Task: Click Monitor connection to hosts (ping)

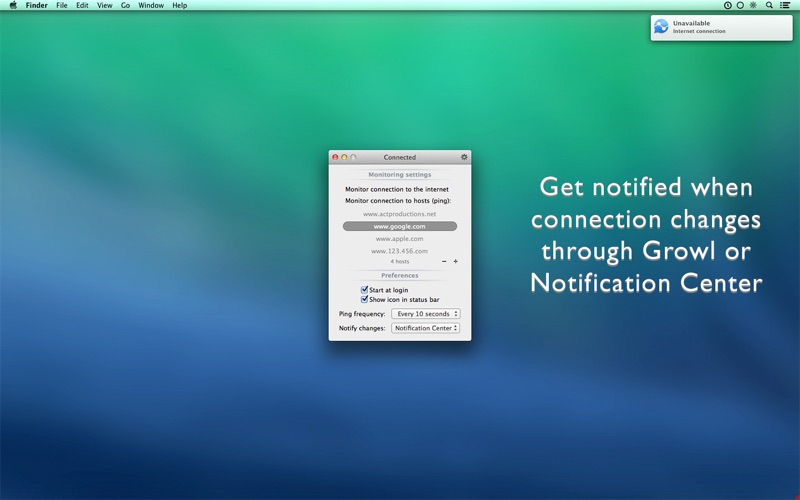Action: [398, 201]
